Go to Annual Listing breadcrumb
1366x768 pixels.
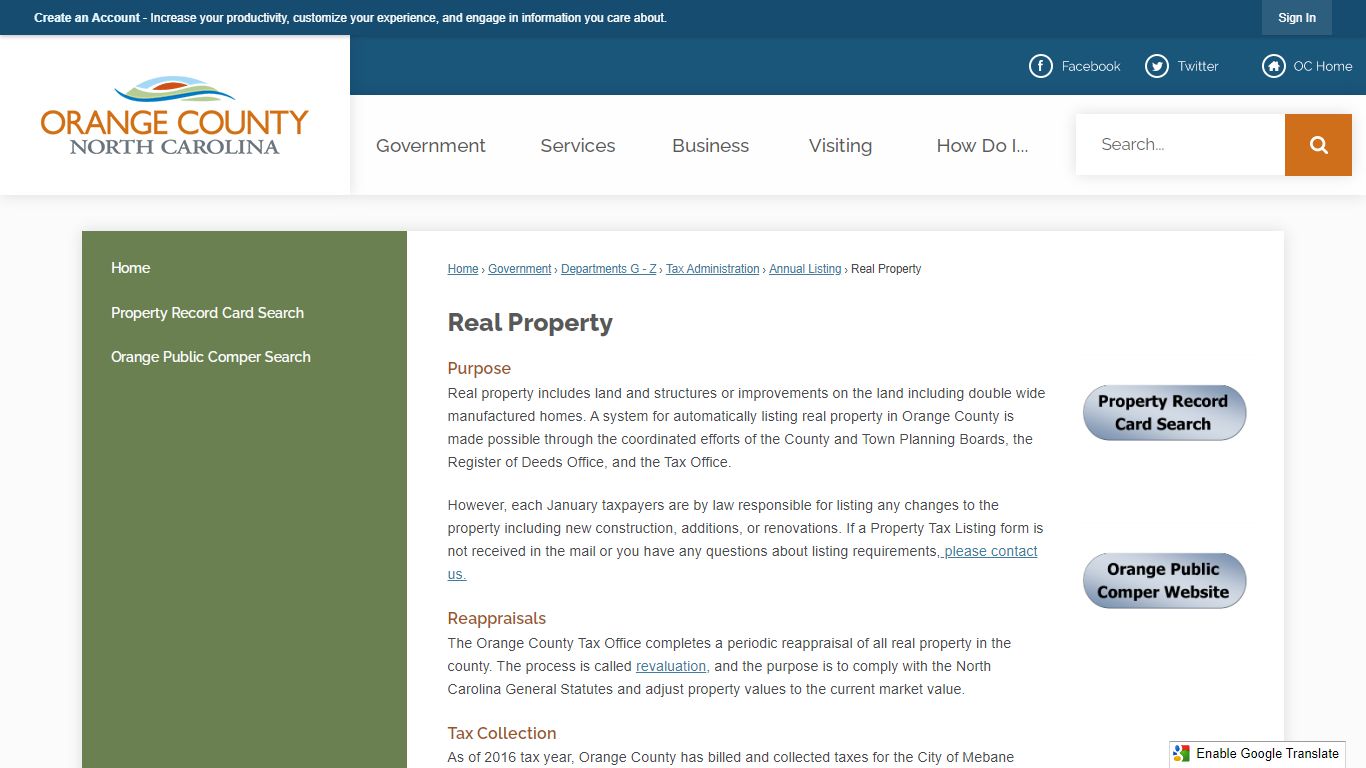(x=805, y=269)
